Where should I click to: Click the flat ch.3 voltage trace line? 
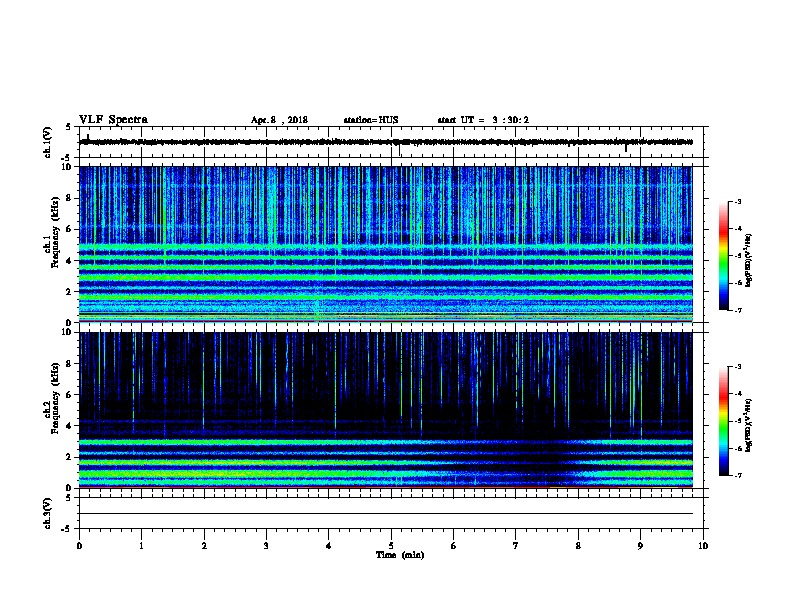click(x=386, y=514)
